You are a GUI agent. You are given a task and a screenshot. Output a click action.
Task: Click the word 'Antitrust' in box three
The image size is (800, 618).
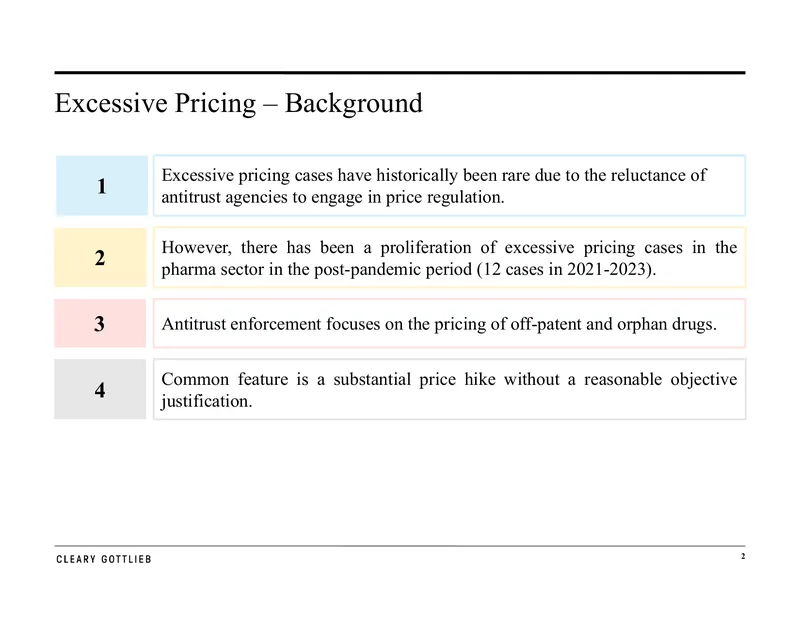pyautogui.click(x=193, y=324)
